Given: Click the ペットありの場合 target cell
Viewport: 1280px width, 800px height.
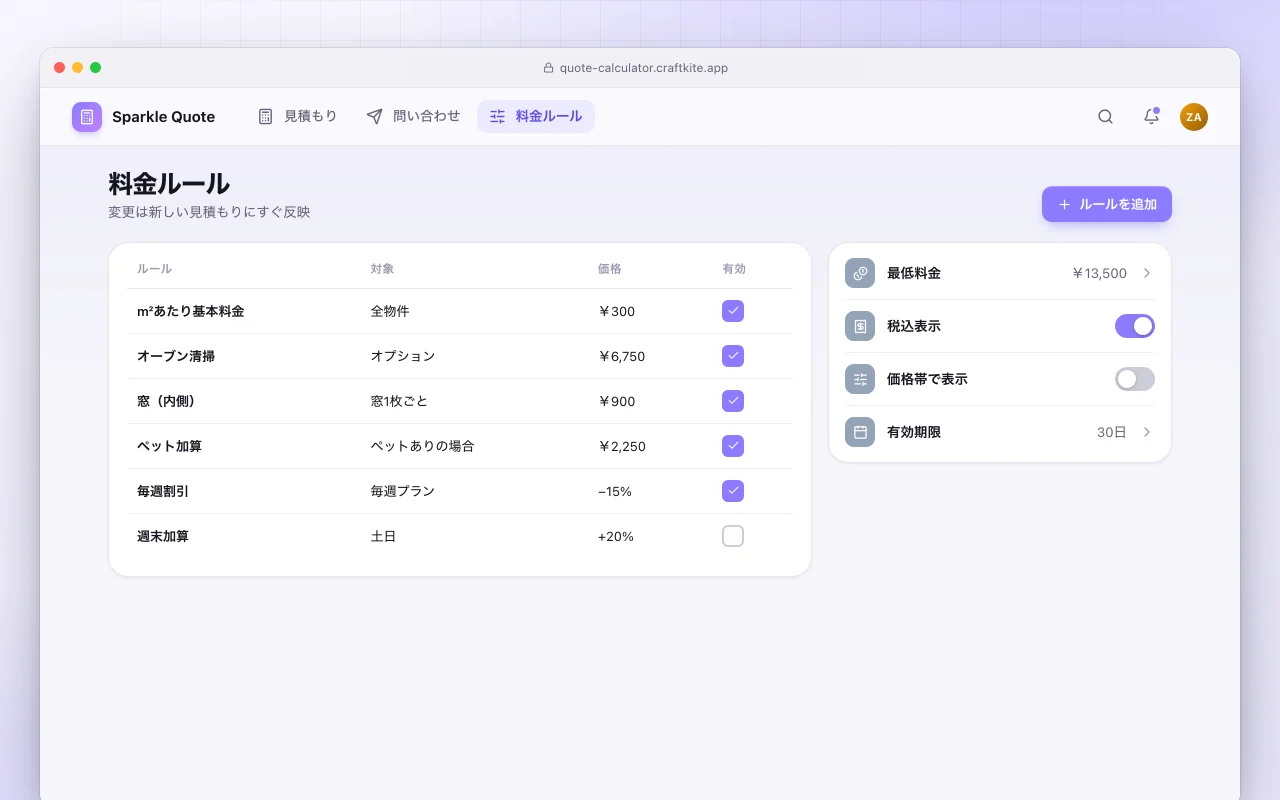Looking at the screenshot, I should coord(422,446).
